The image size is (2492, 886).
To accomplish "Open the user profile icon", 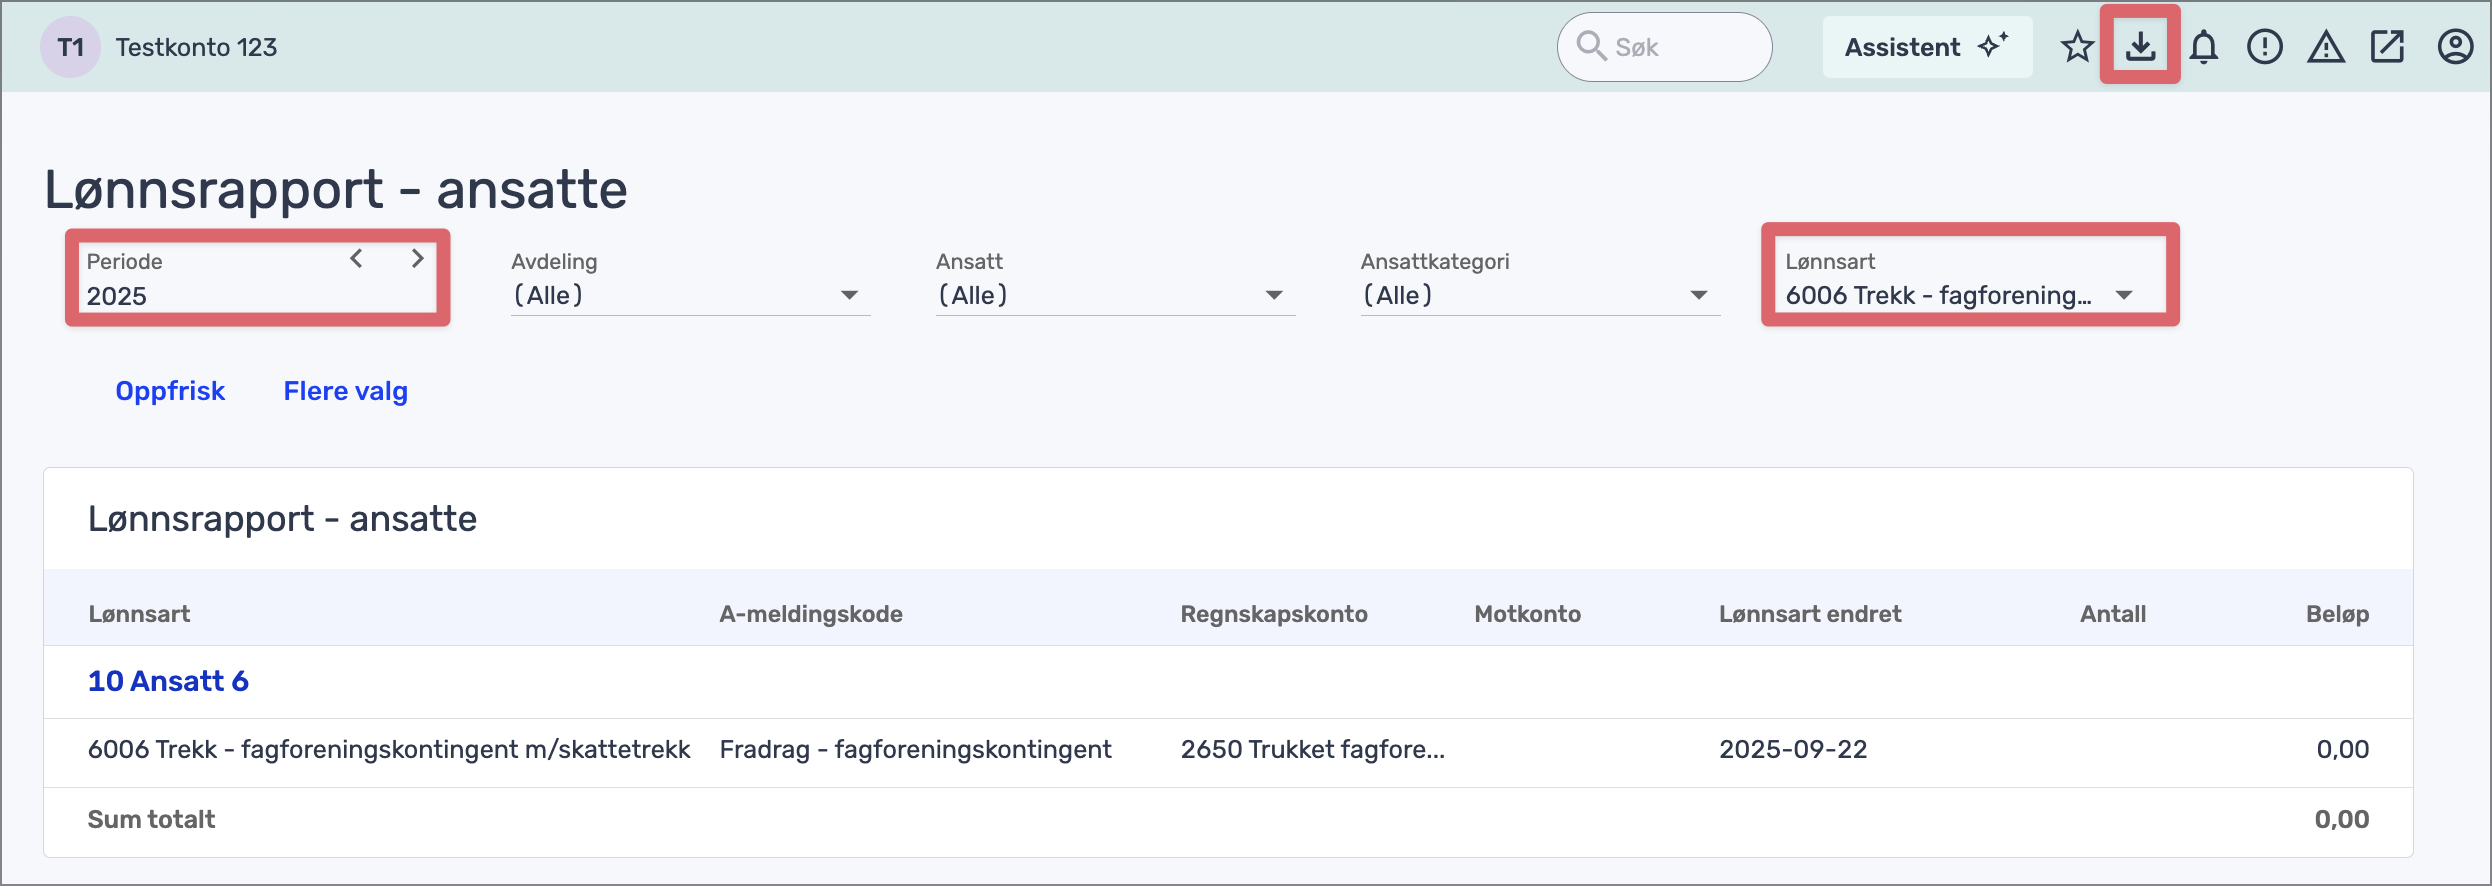I will tap(2455, 47).
